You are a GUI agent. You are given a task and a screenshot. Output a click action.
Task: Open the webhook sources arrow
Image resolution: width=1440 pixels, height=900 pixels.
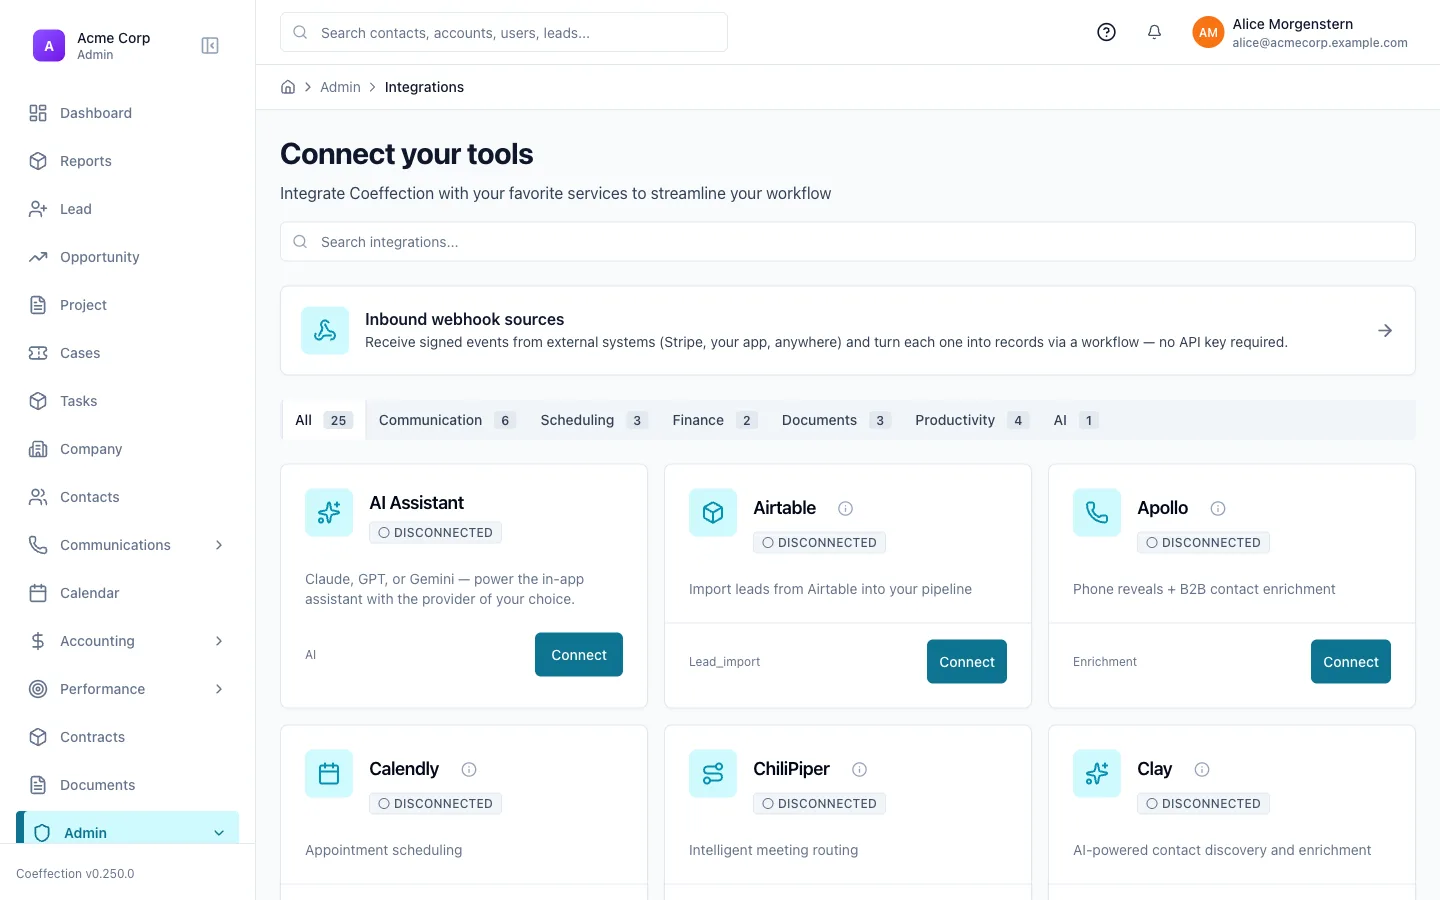click(1385, 331)
